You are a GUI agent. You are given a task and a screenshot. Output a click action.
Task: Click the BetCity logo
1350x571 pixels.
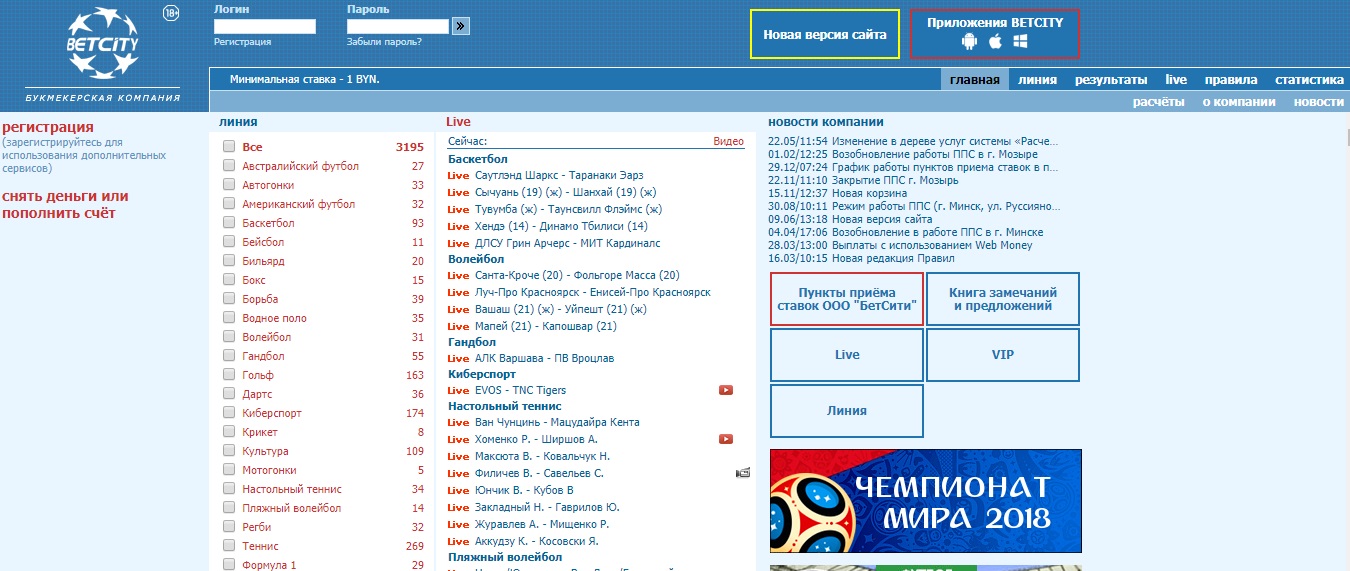tap(103, 44)
